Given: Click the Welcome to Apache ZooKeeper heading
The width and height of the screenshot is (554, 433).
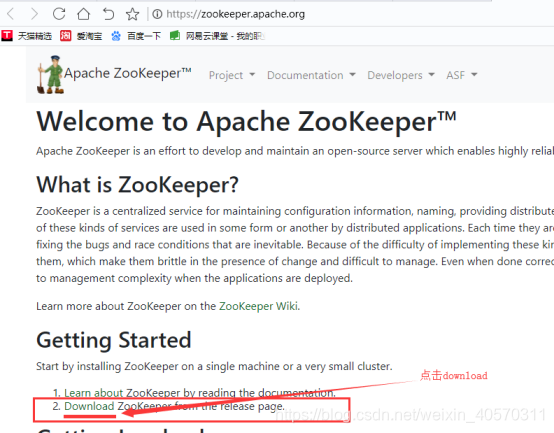Looking at the screenshot, I should [246, 121].
